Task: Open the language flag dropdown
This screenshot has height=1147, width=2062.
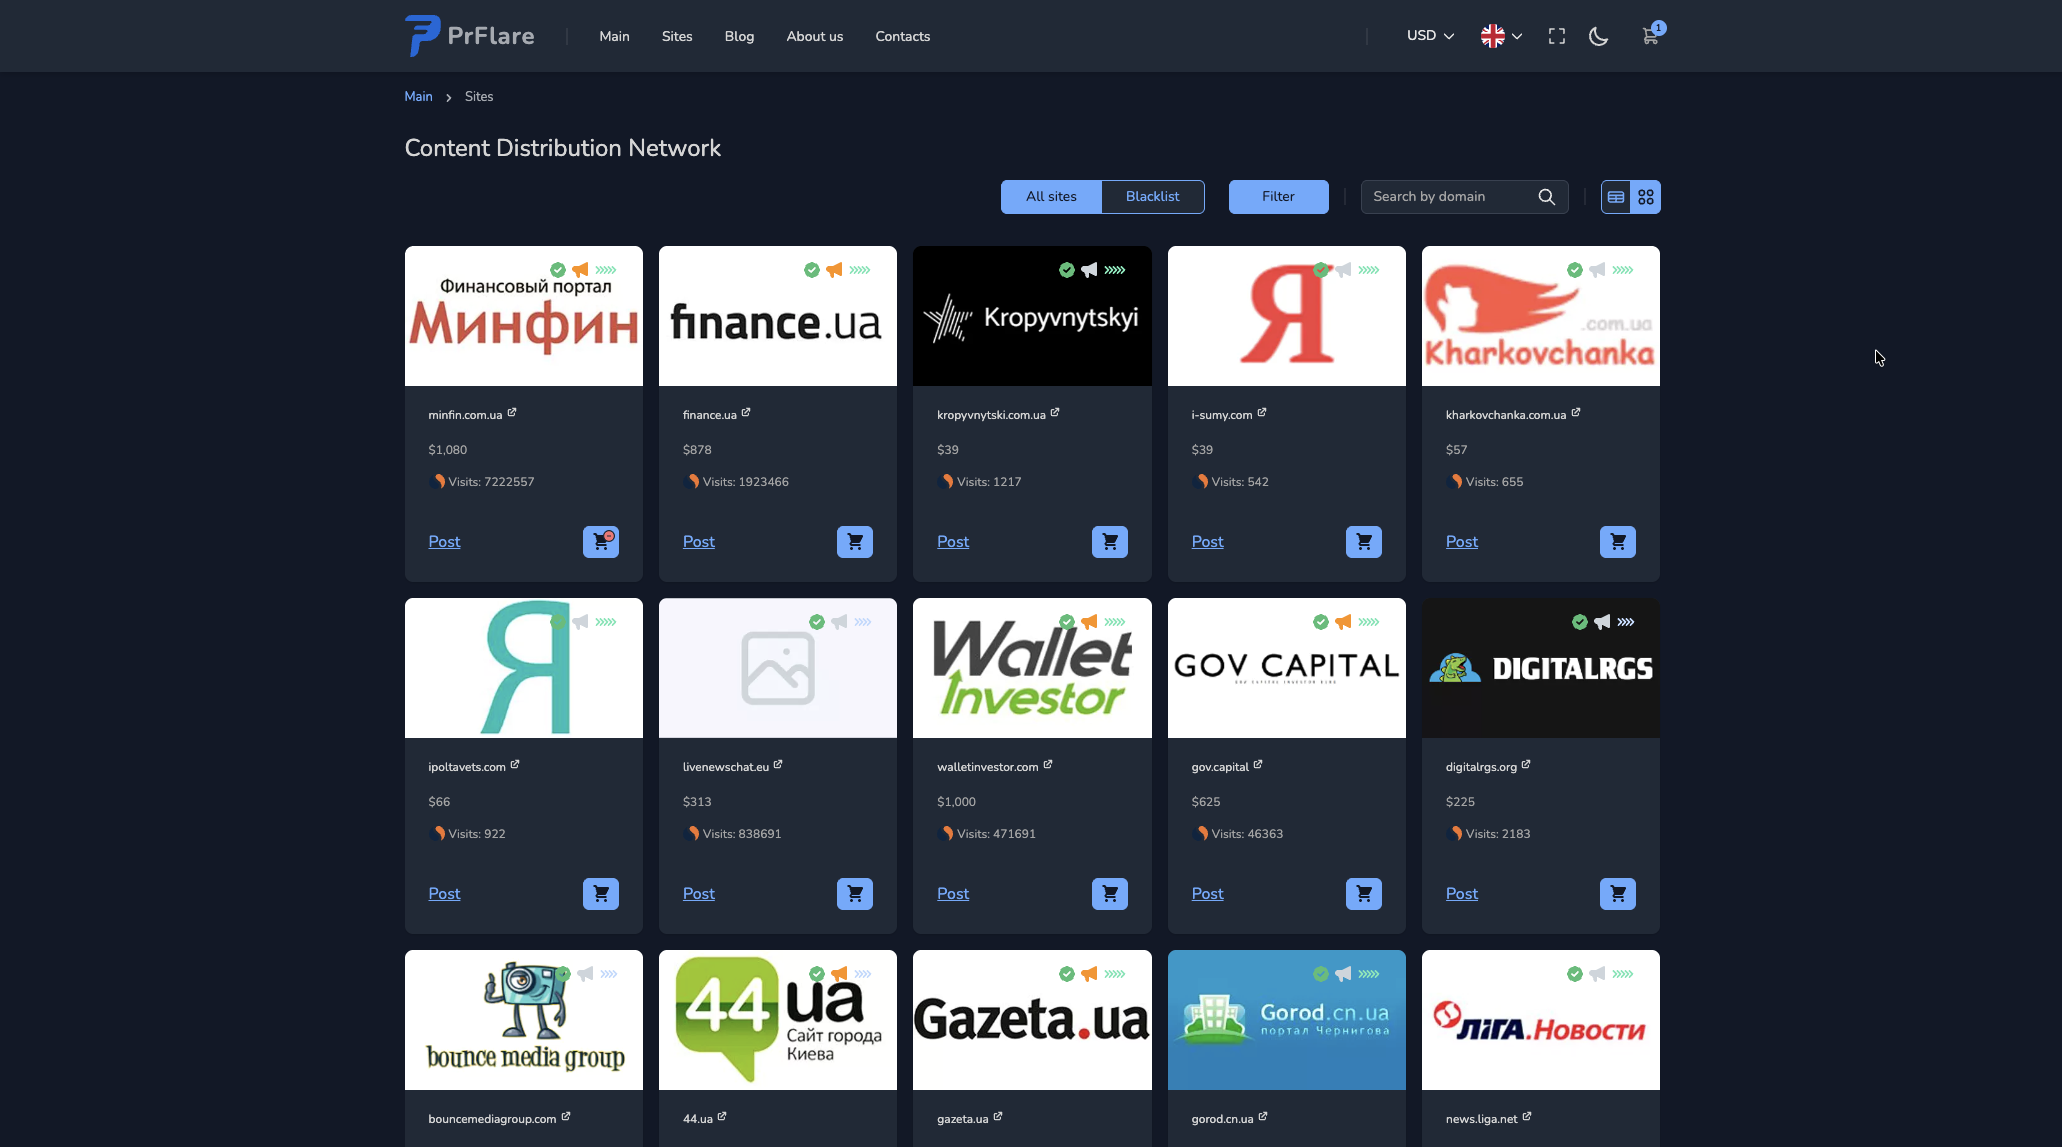Action: (x=1501, y=36)
